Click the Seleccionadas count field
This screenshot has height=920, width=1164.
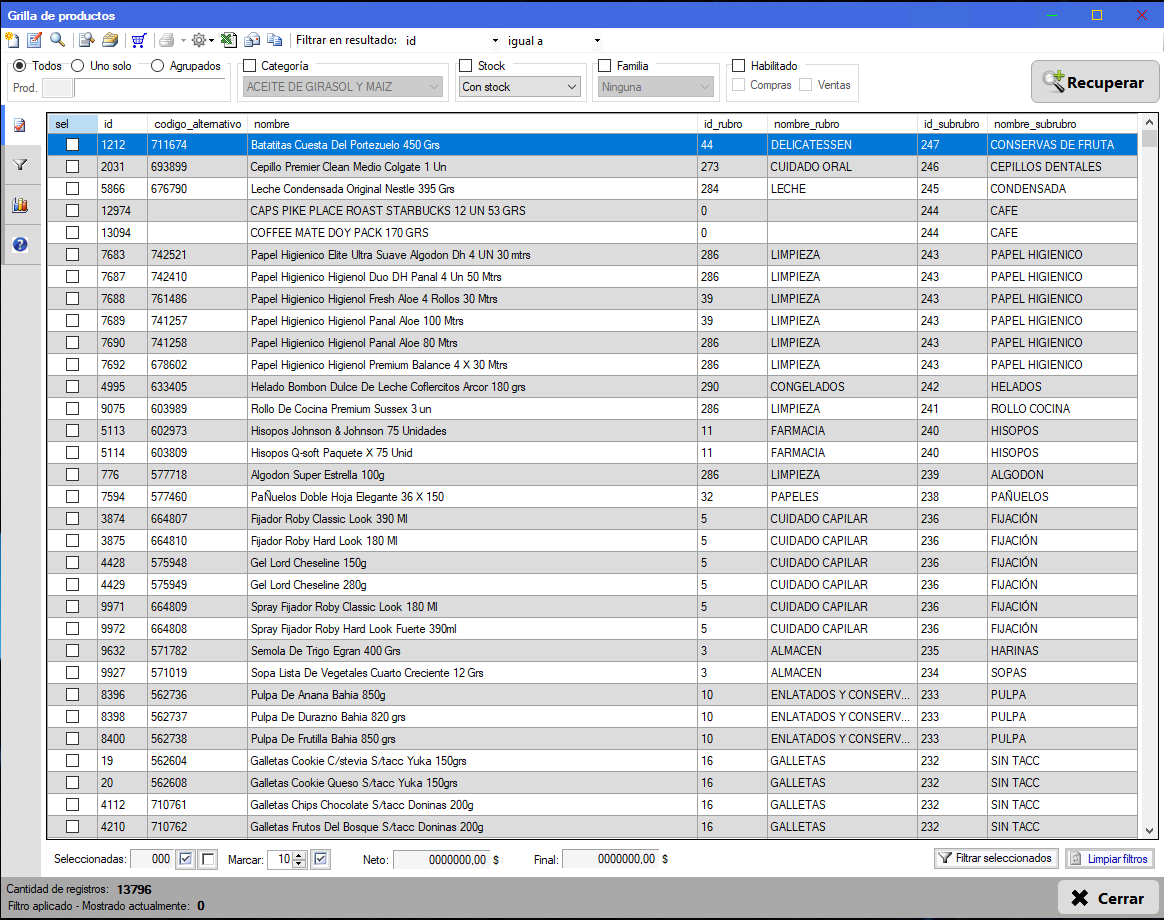click(151, 859)
